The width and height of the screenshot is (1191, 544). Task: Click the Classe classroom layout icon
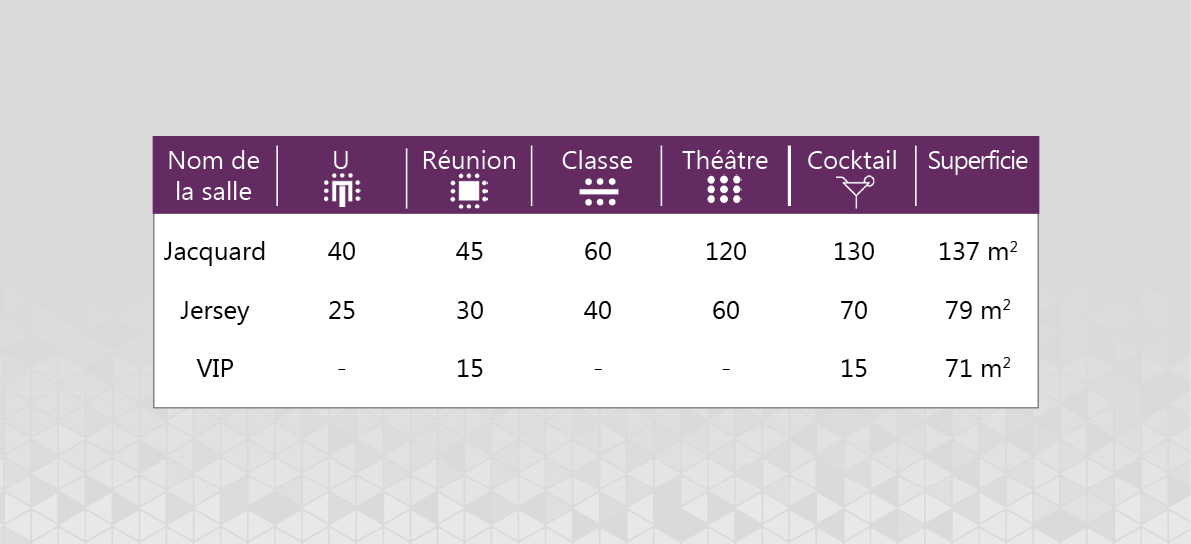pos(598,192)
